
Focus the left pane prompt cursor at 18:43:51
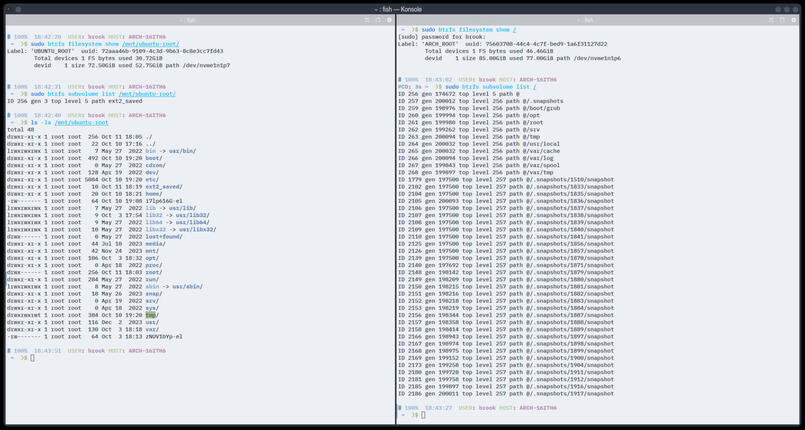pos(32,358)
